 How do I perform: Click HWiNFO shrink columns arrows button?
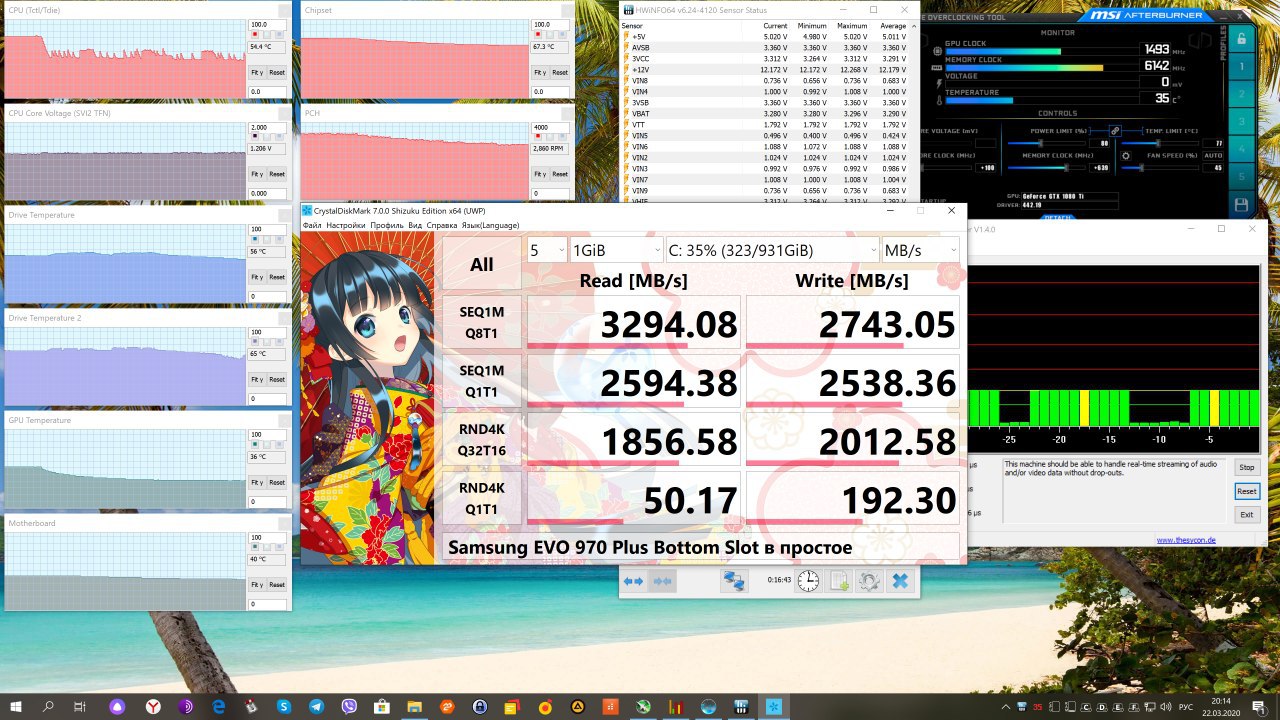coord(661,581)
